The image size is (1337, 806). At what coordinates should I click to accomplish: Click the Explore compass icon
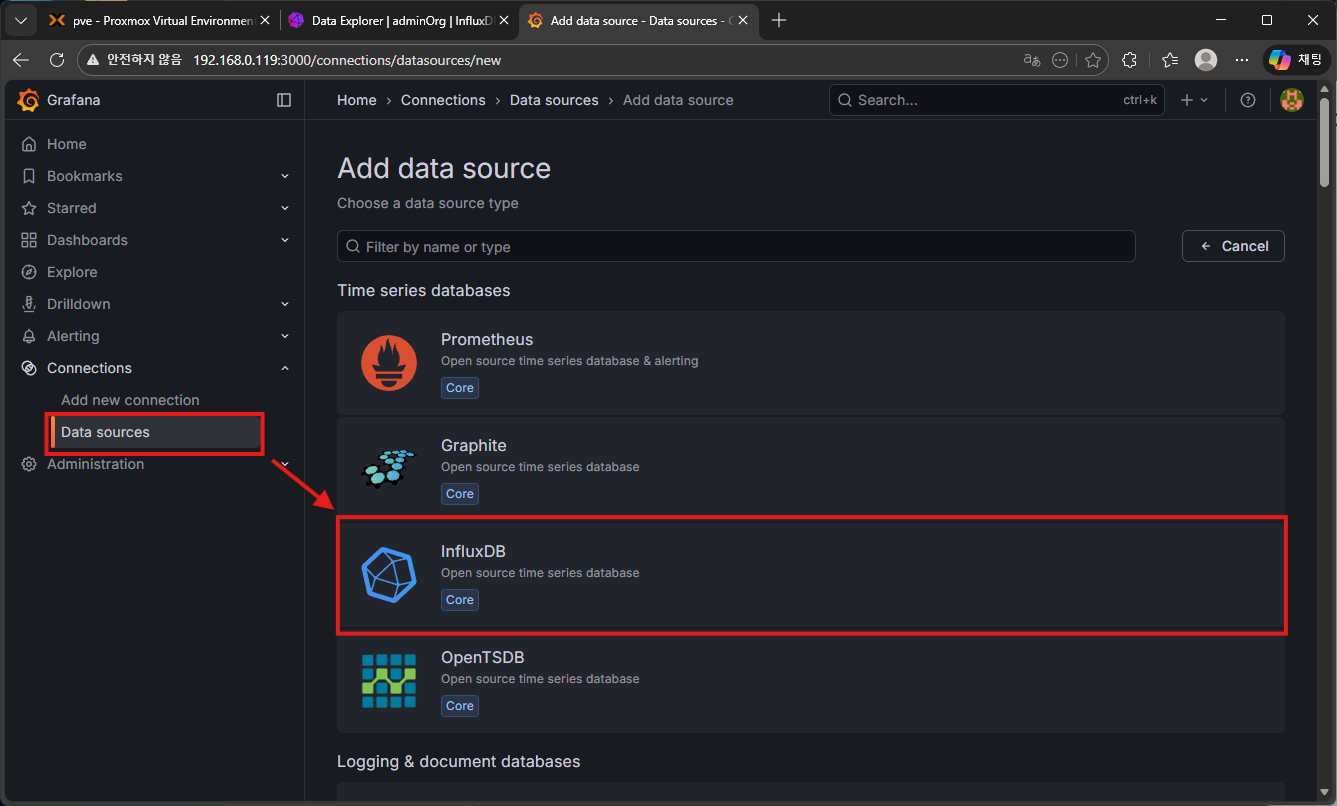click(x=29, y=272)
